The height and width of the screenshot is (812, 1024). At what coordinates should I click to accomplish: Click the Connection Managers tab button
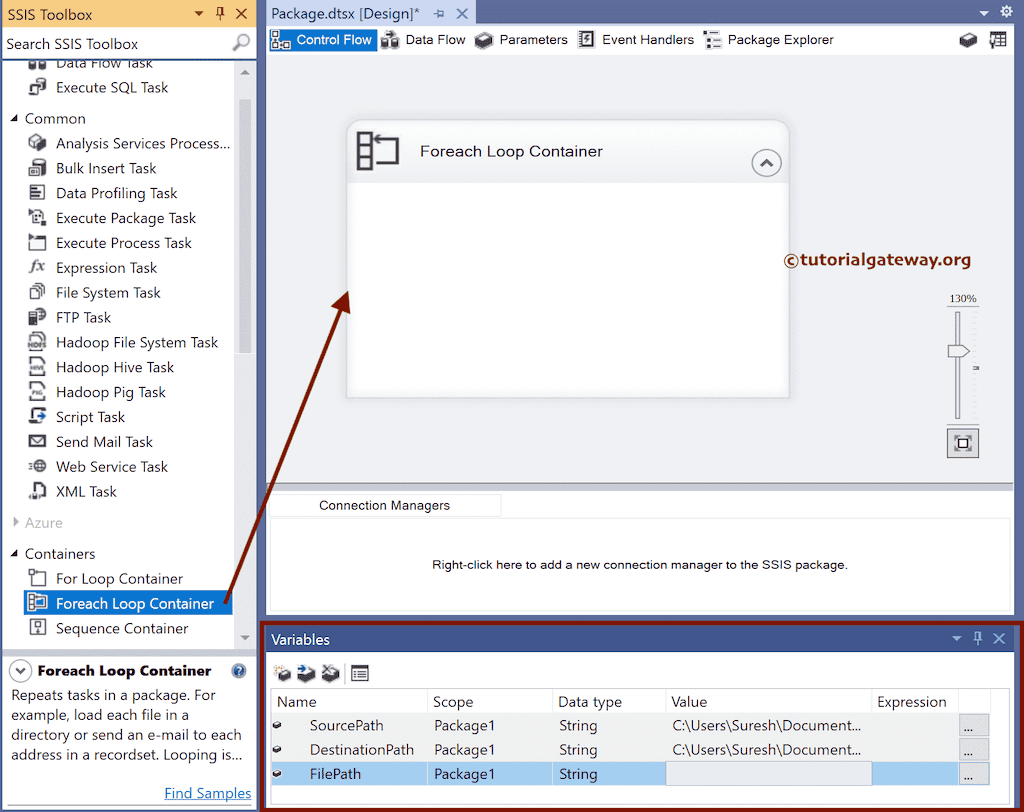coord(385,505)
